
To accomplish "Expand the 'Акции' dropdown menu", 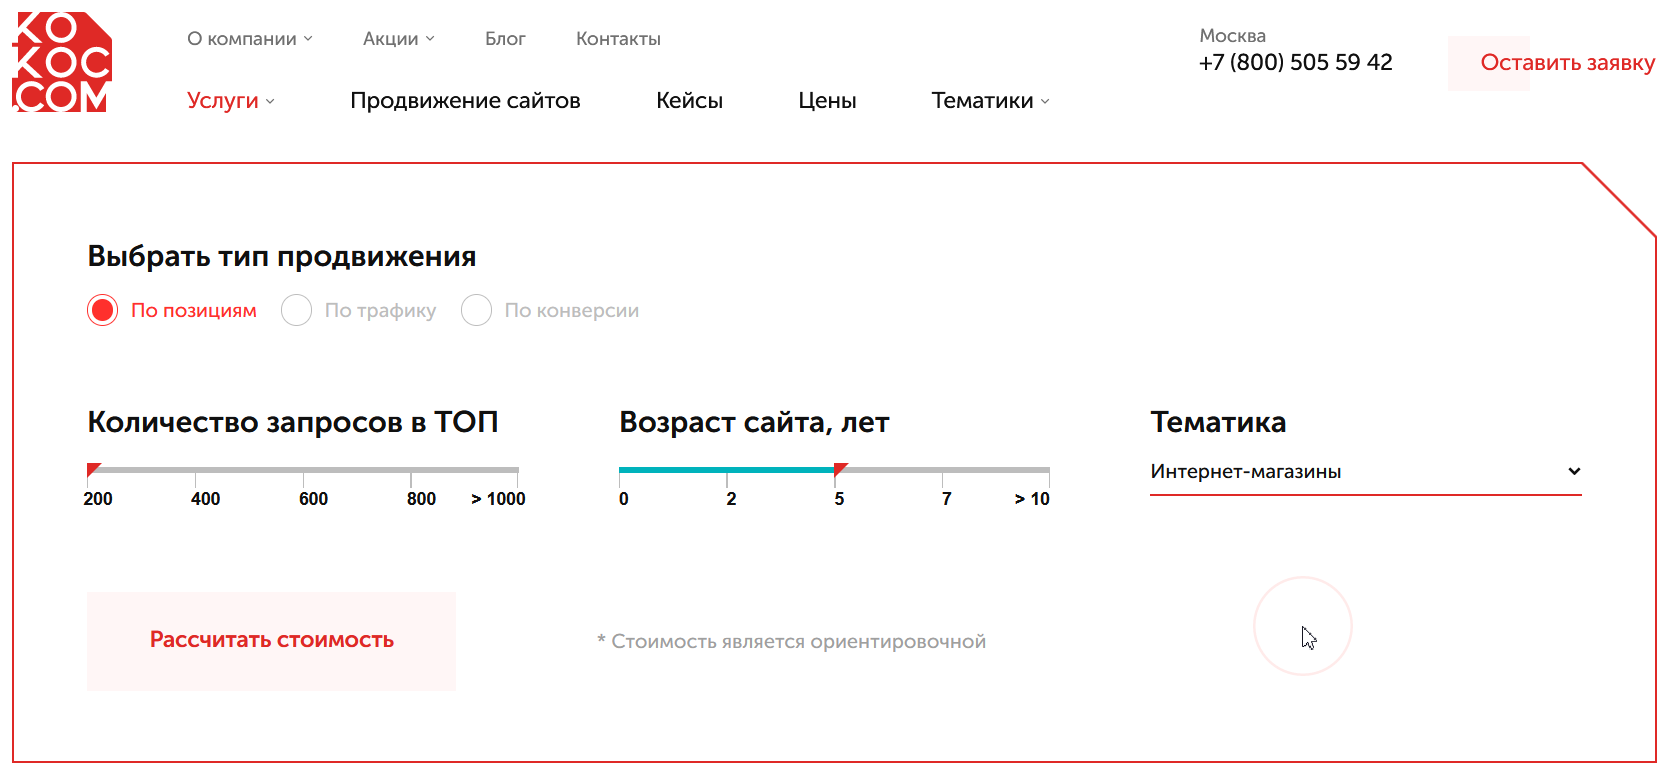I will tap(399, 39).
